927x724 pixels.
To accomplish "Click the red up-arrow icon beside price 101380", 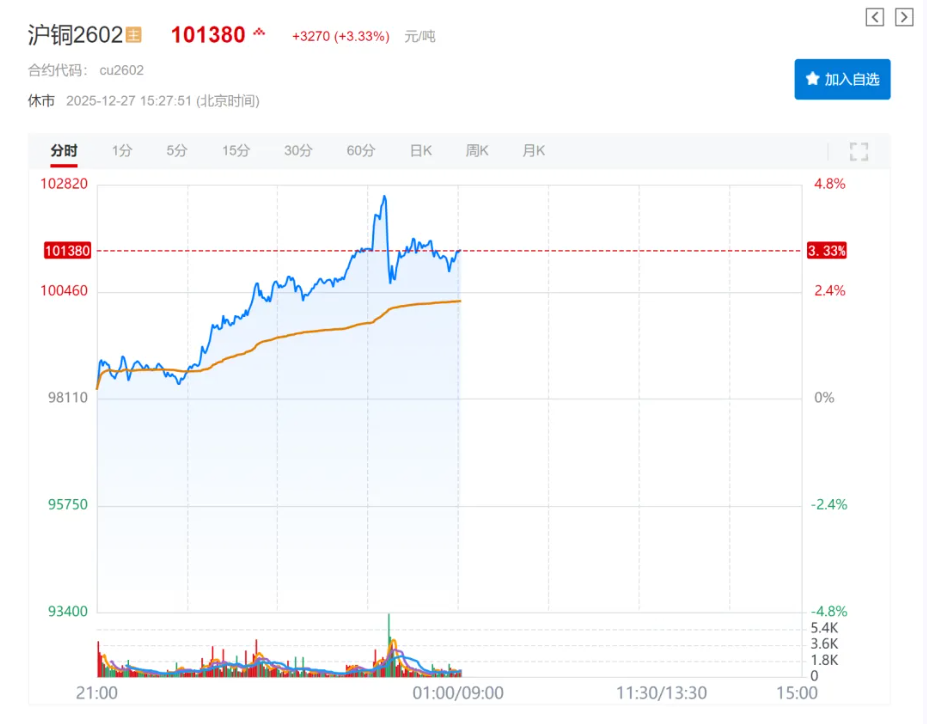I will [260, 32].
